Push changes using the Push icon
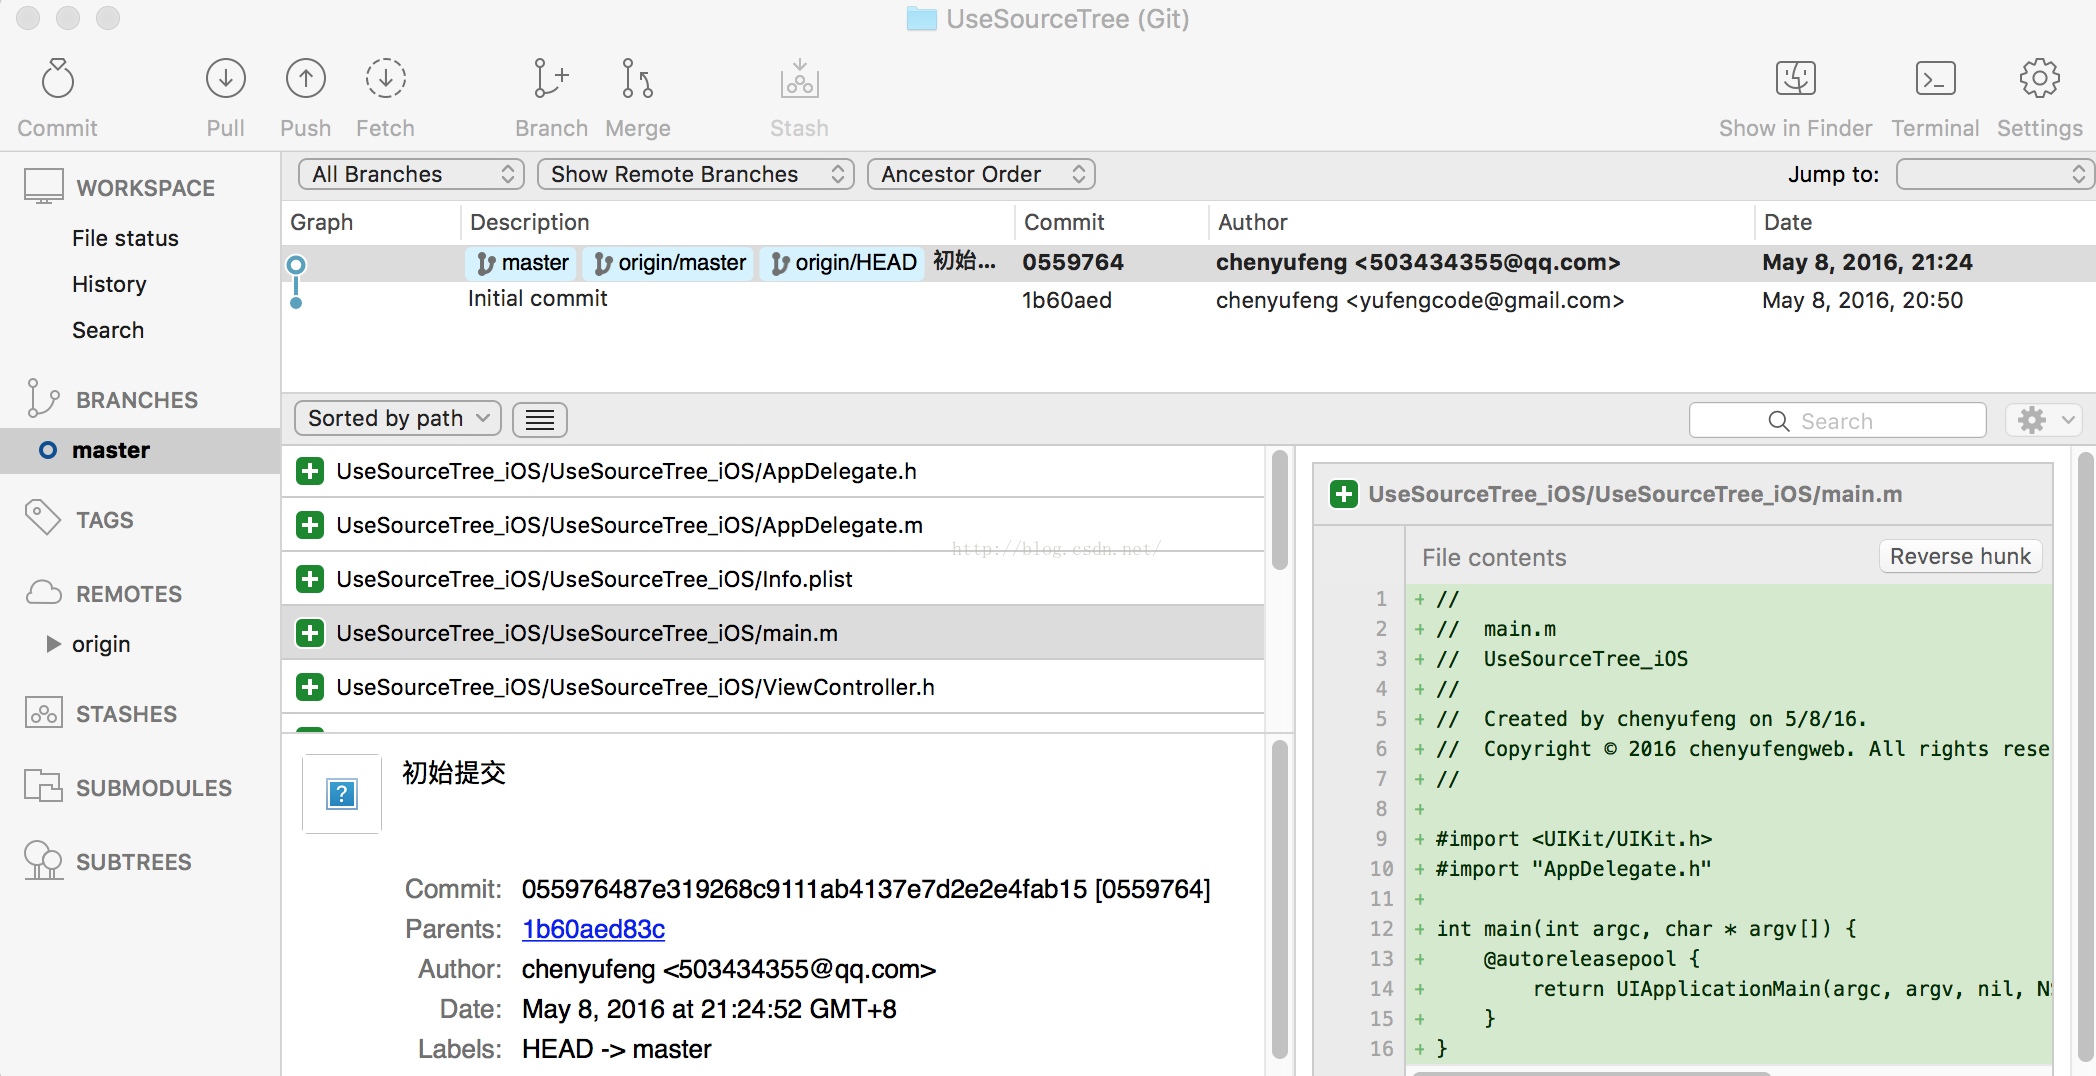Viewport: 2096px width, 1076px height. 305,80
